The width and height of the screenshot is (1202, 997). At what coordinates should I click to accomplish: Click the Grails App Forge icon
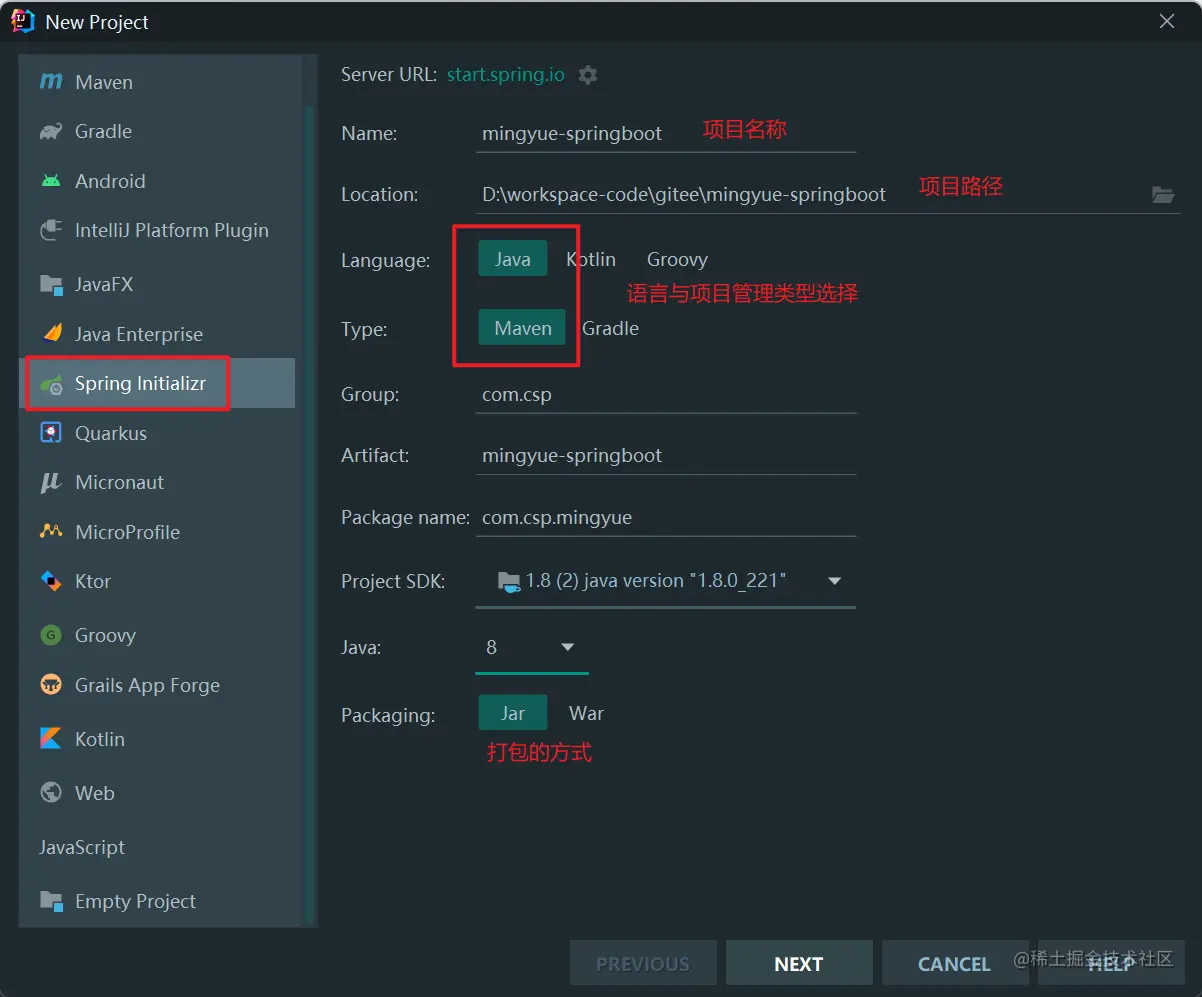(x=51, y=685)
